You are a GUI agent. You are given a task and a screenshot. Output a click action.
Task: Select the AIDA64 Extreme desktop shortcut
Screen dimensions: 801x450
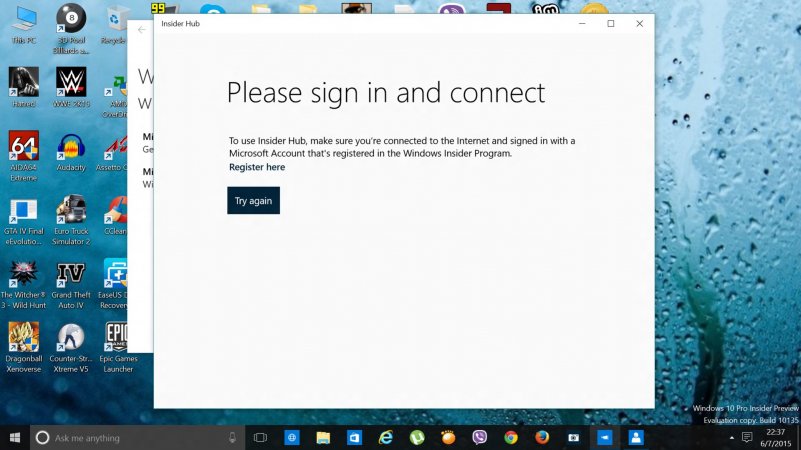pyautogui.click(x=23, y=156)
